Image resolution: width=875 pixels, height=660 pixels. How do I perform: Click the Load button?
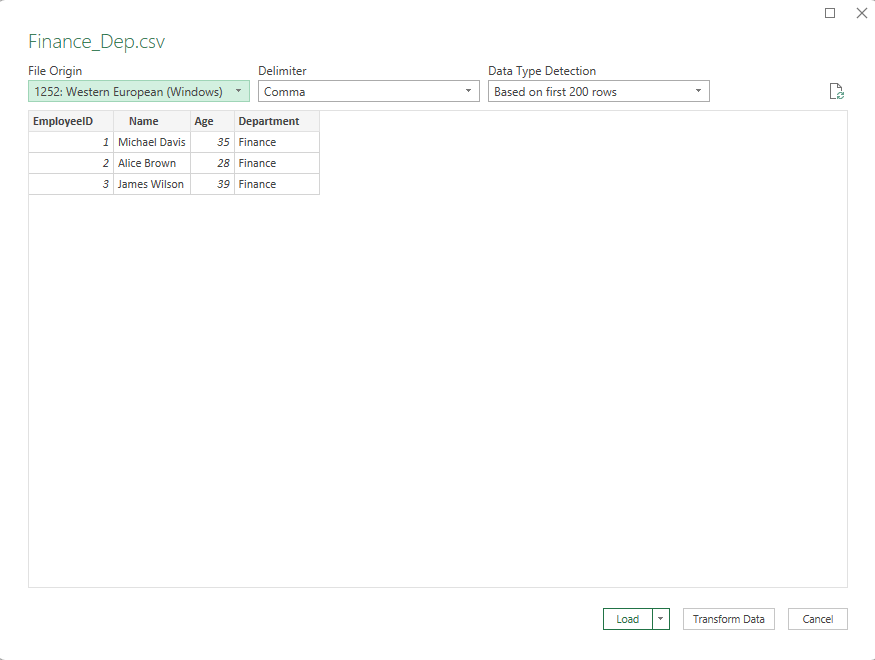click(628, 619)
